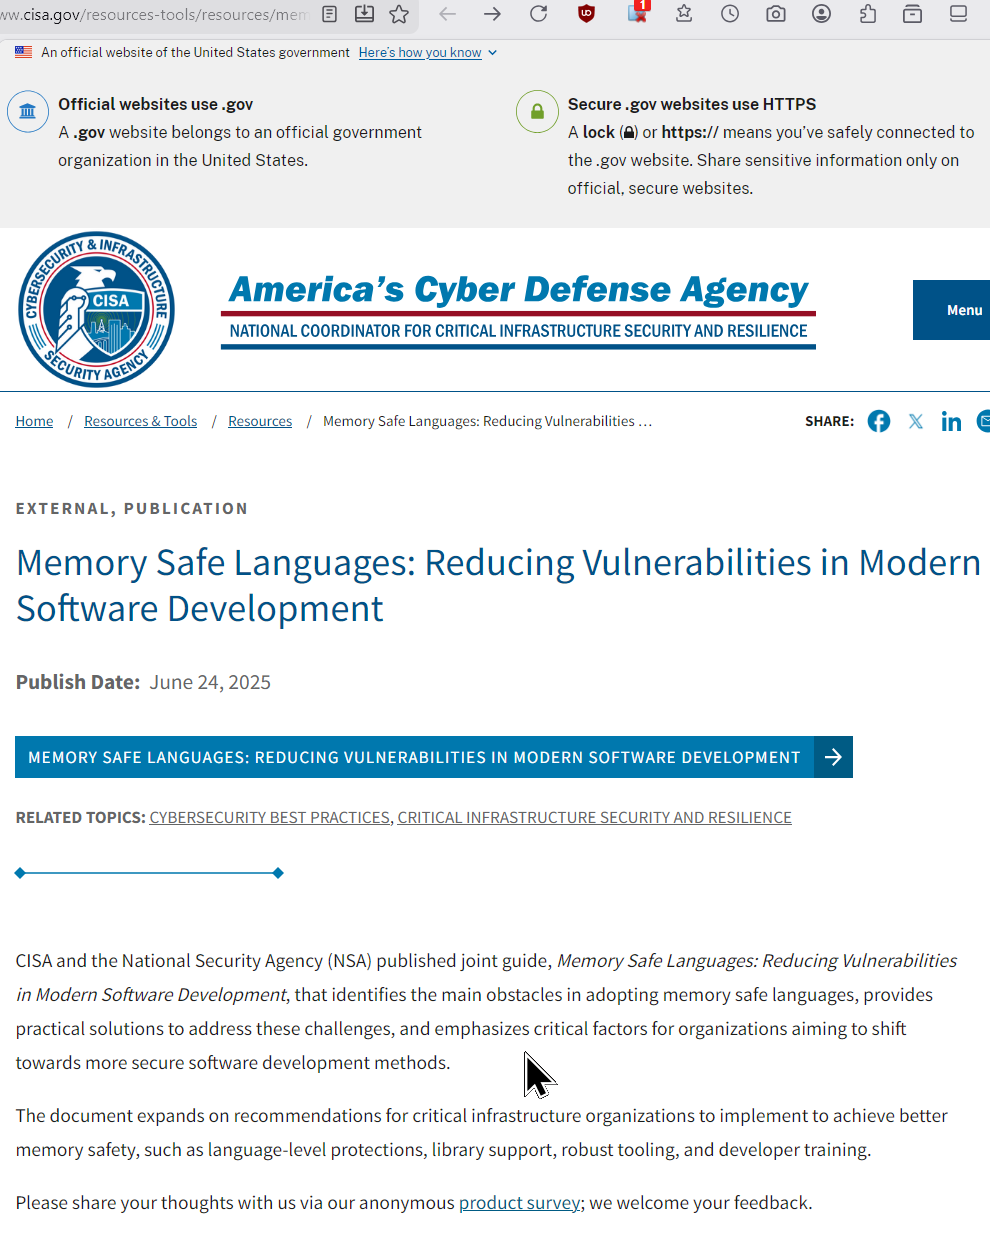The height and width of the screenshot is (1234, 990).
Task: Open Resources breadcrumb link
Action: point(260,421)
